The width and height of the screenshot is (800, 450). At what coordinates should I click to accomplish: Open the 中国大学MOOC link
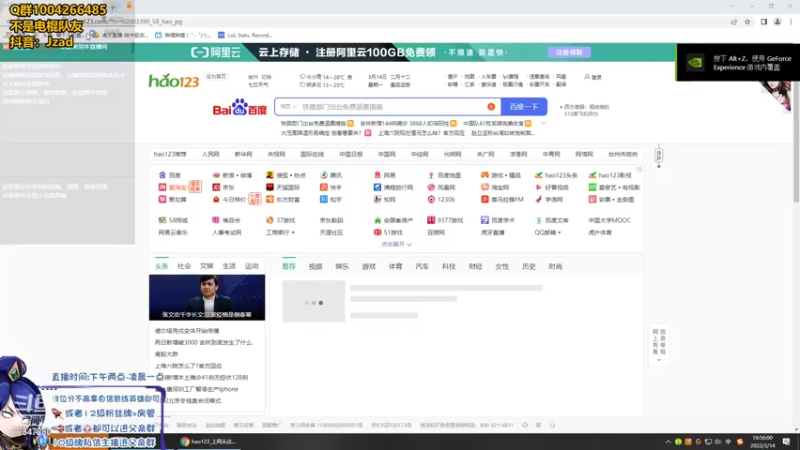point(609,220)
